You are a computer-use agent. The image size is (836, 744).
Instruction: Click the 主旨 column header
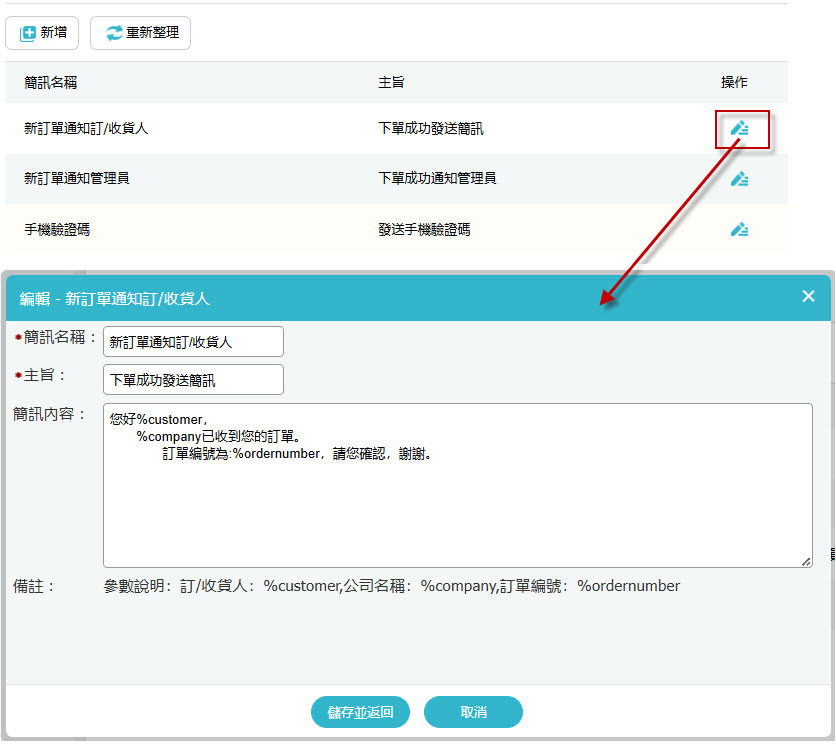(391, 83)
